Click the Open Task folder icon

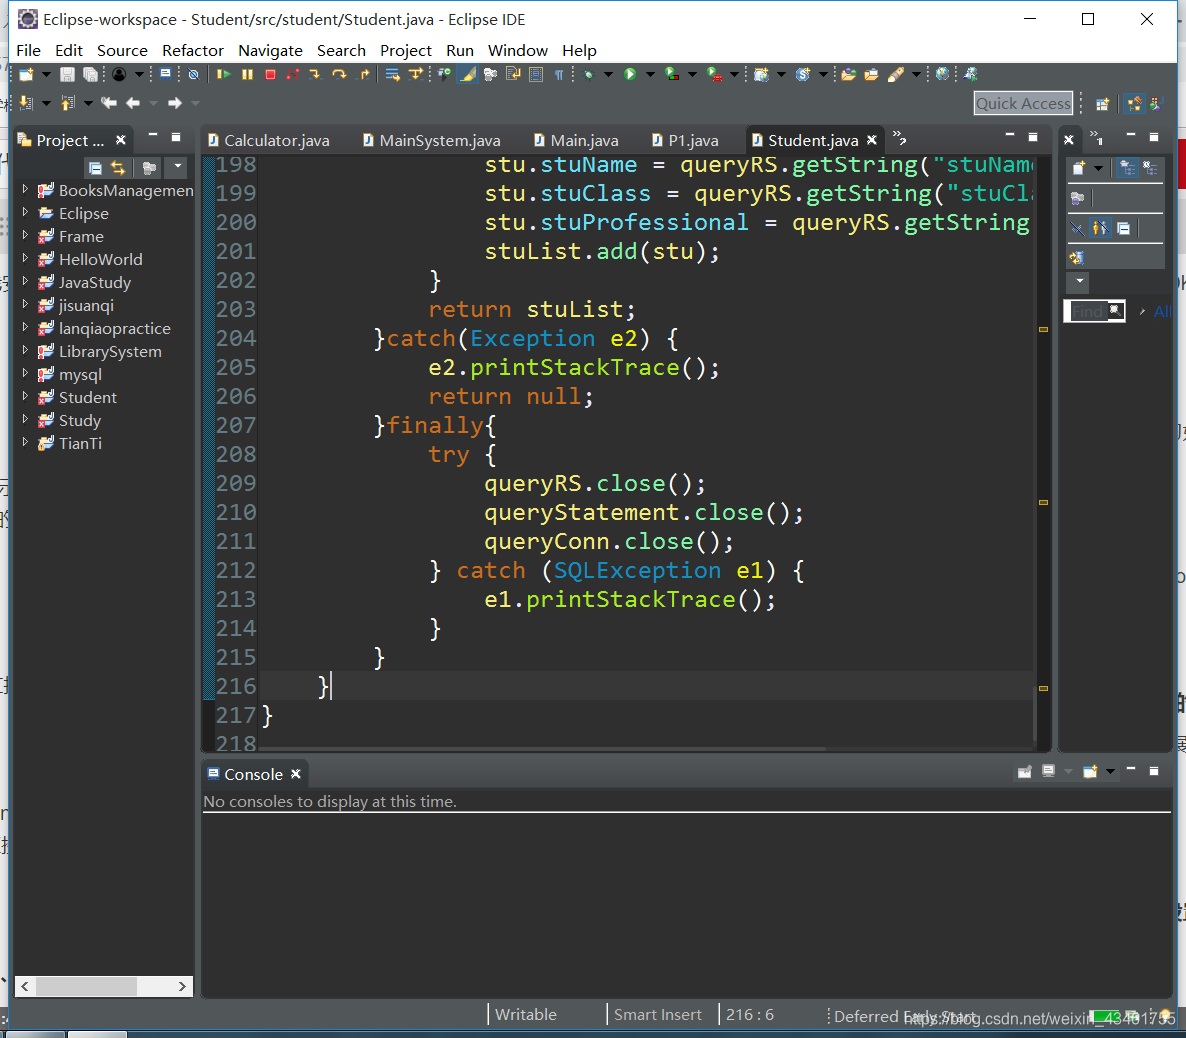point(871,74)
